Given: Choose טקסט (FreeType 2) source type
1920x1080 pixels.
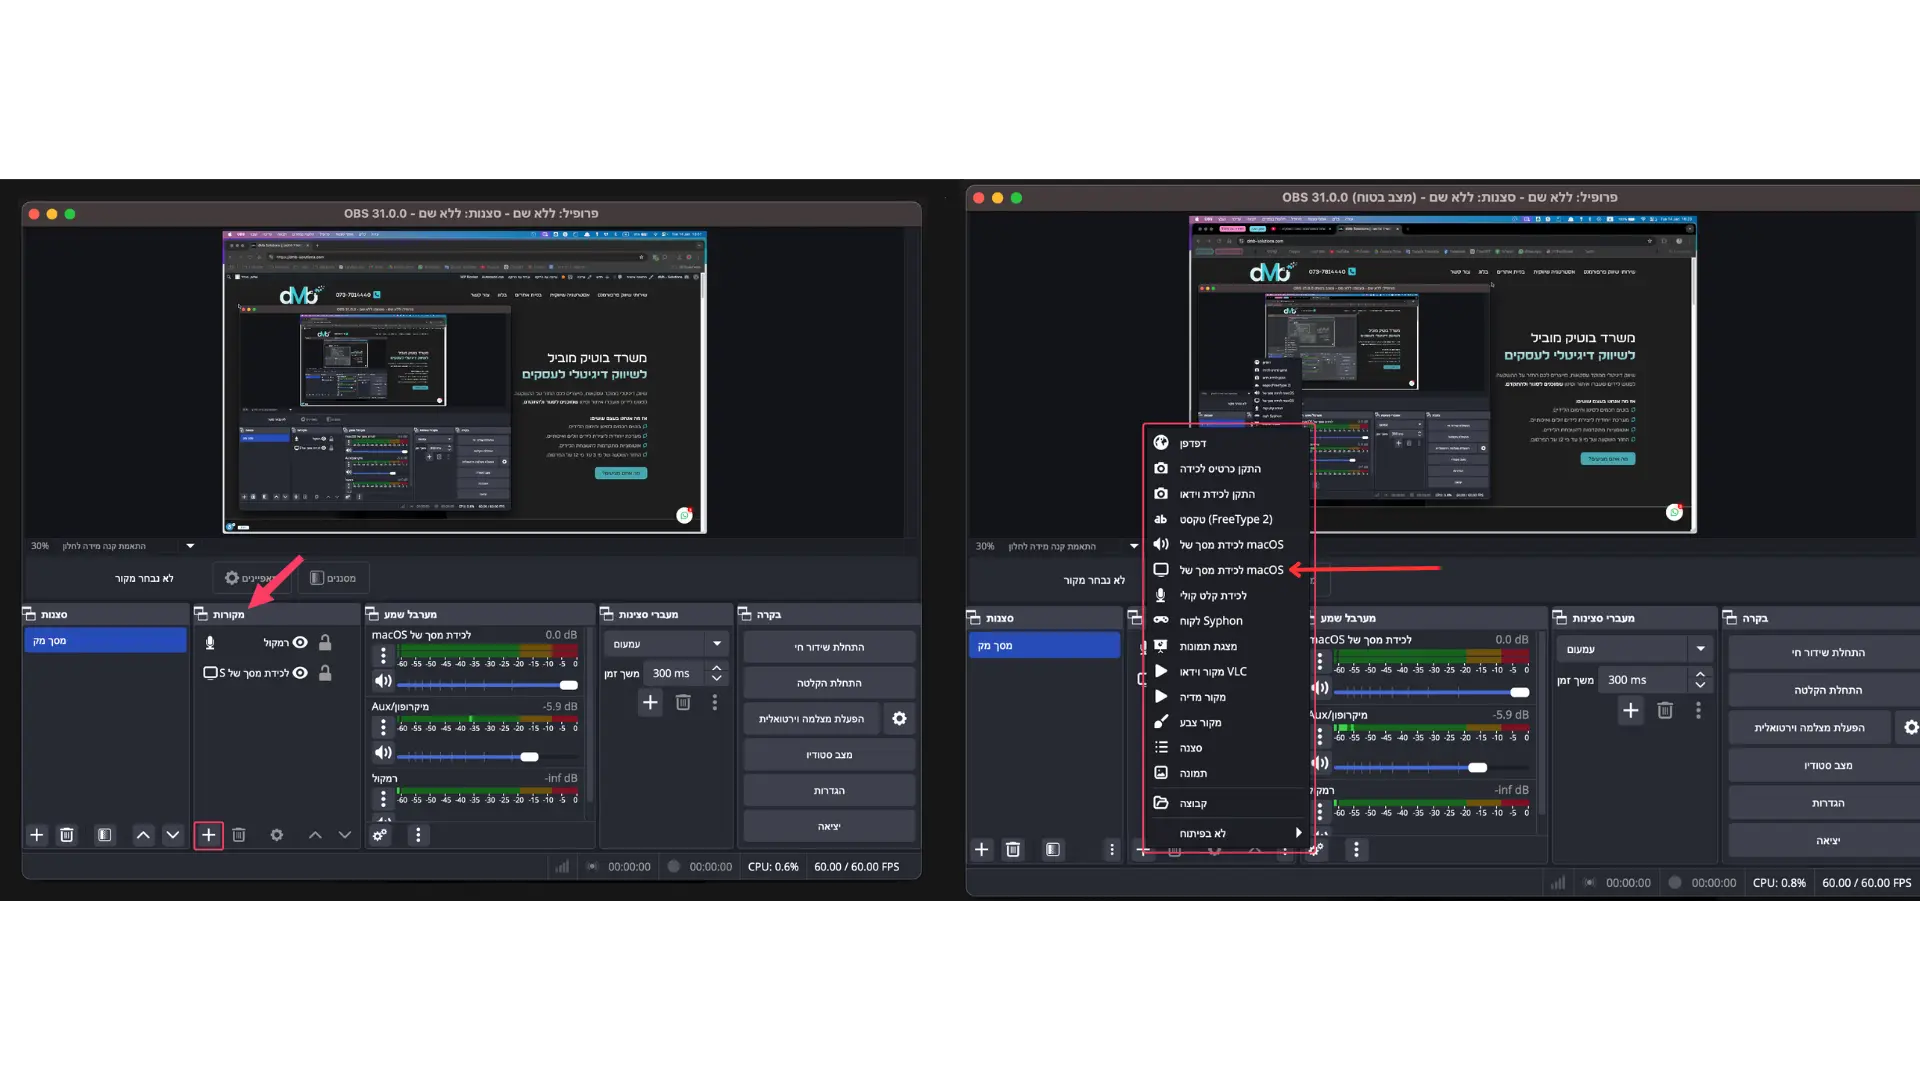Looking at the screenshot, I should tap(1229, 519).
